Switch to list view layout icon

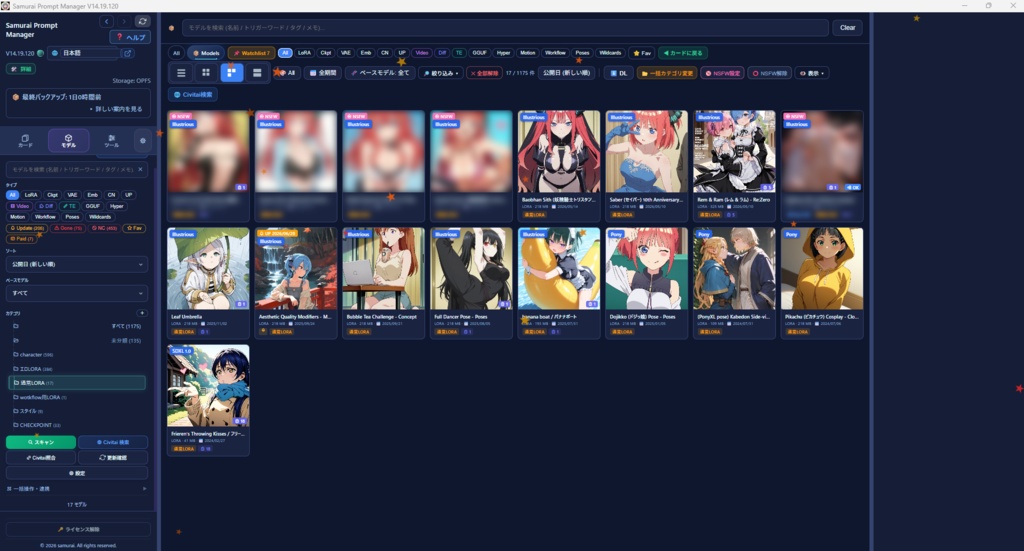click(x=182, y=72)
